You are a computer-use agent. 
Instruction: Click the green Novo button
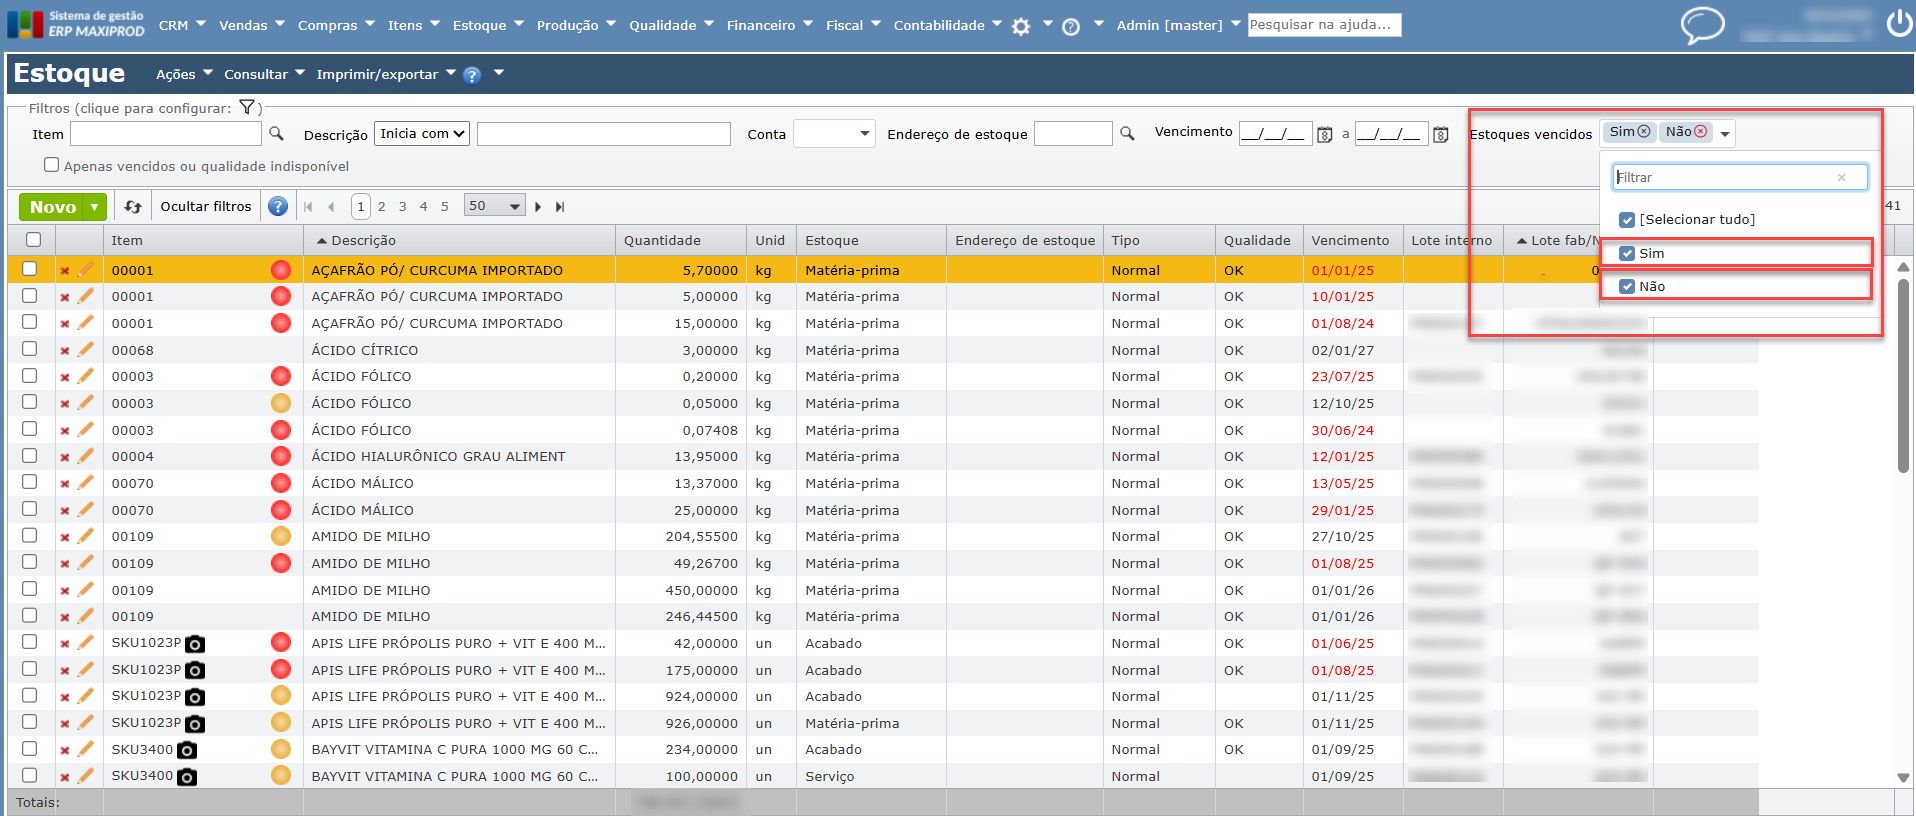pos(53,207)
